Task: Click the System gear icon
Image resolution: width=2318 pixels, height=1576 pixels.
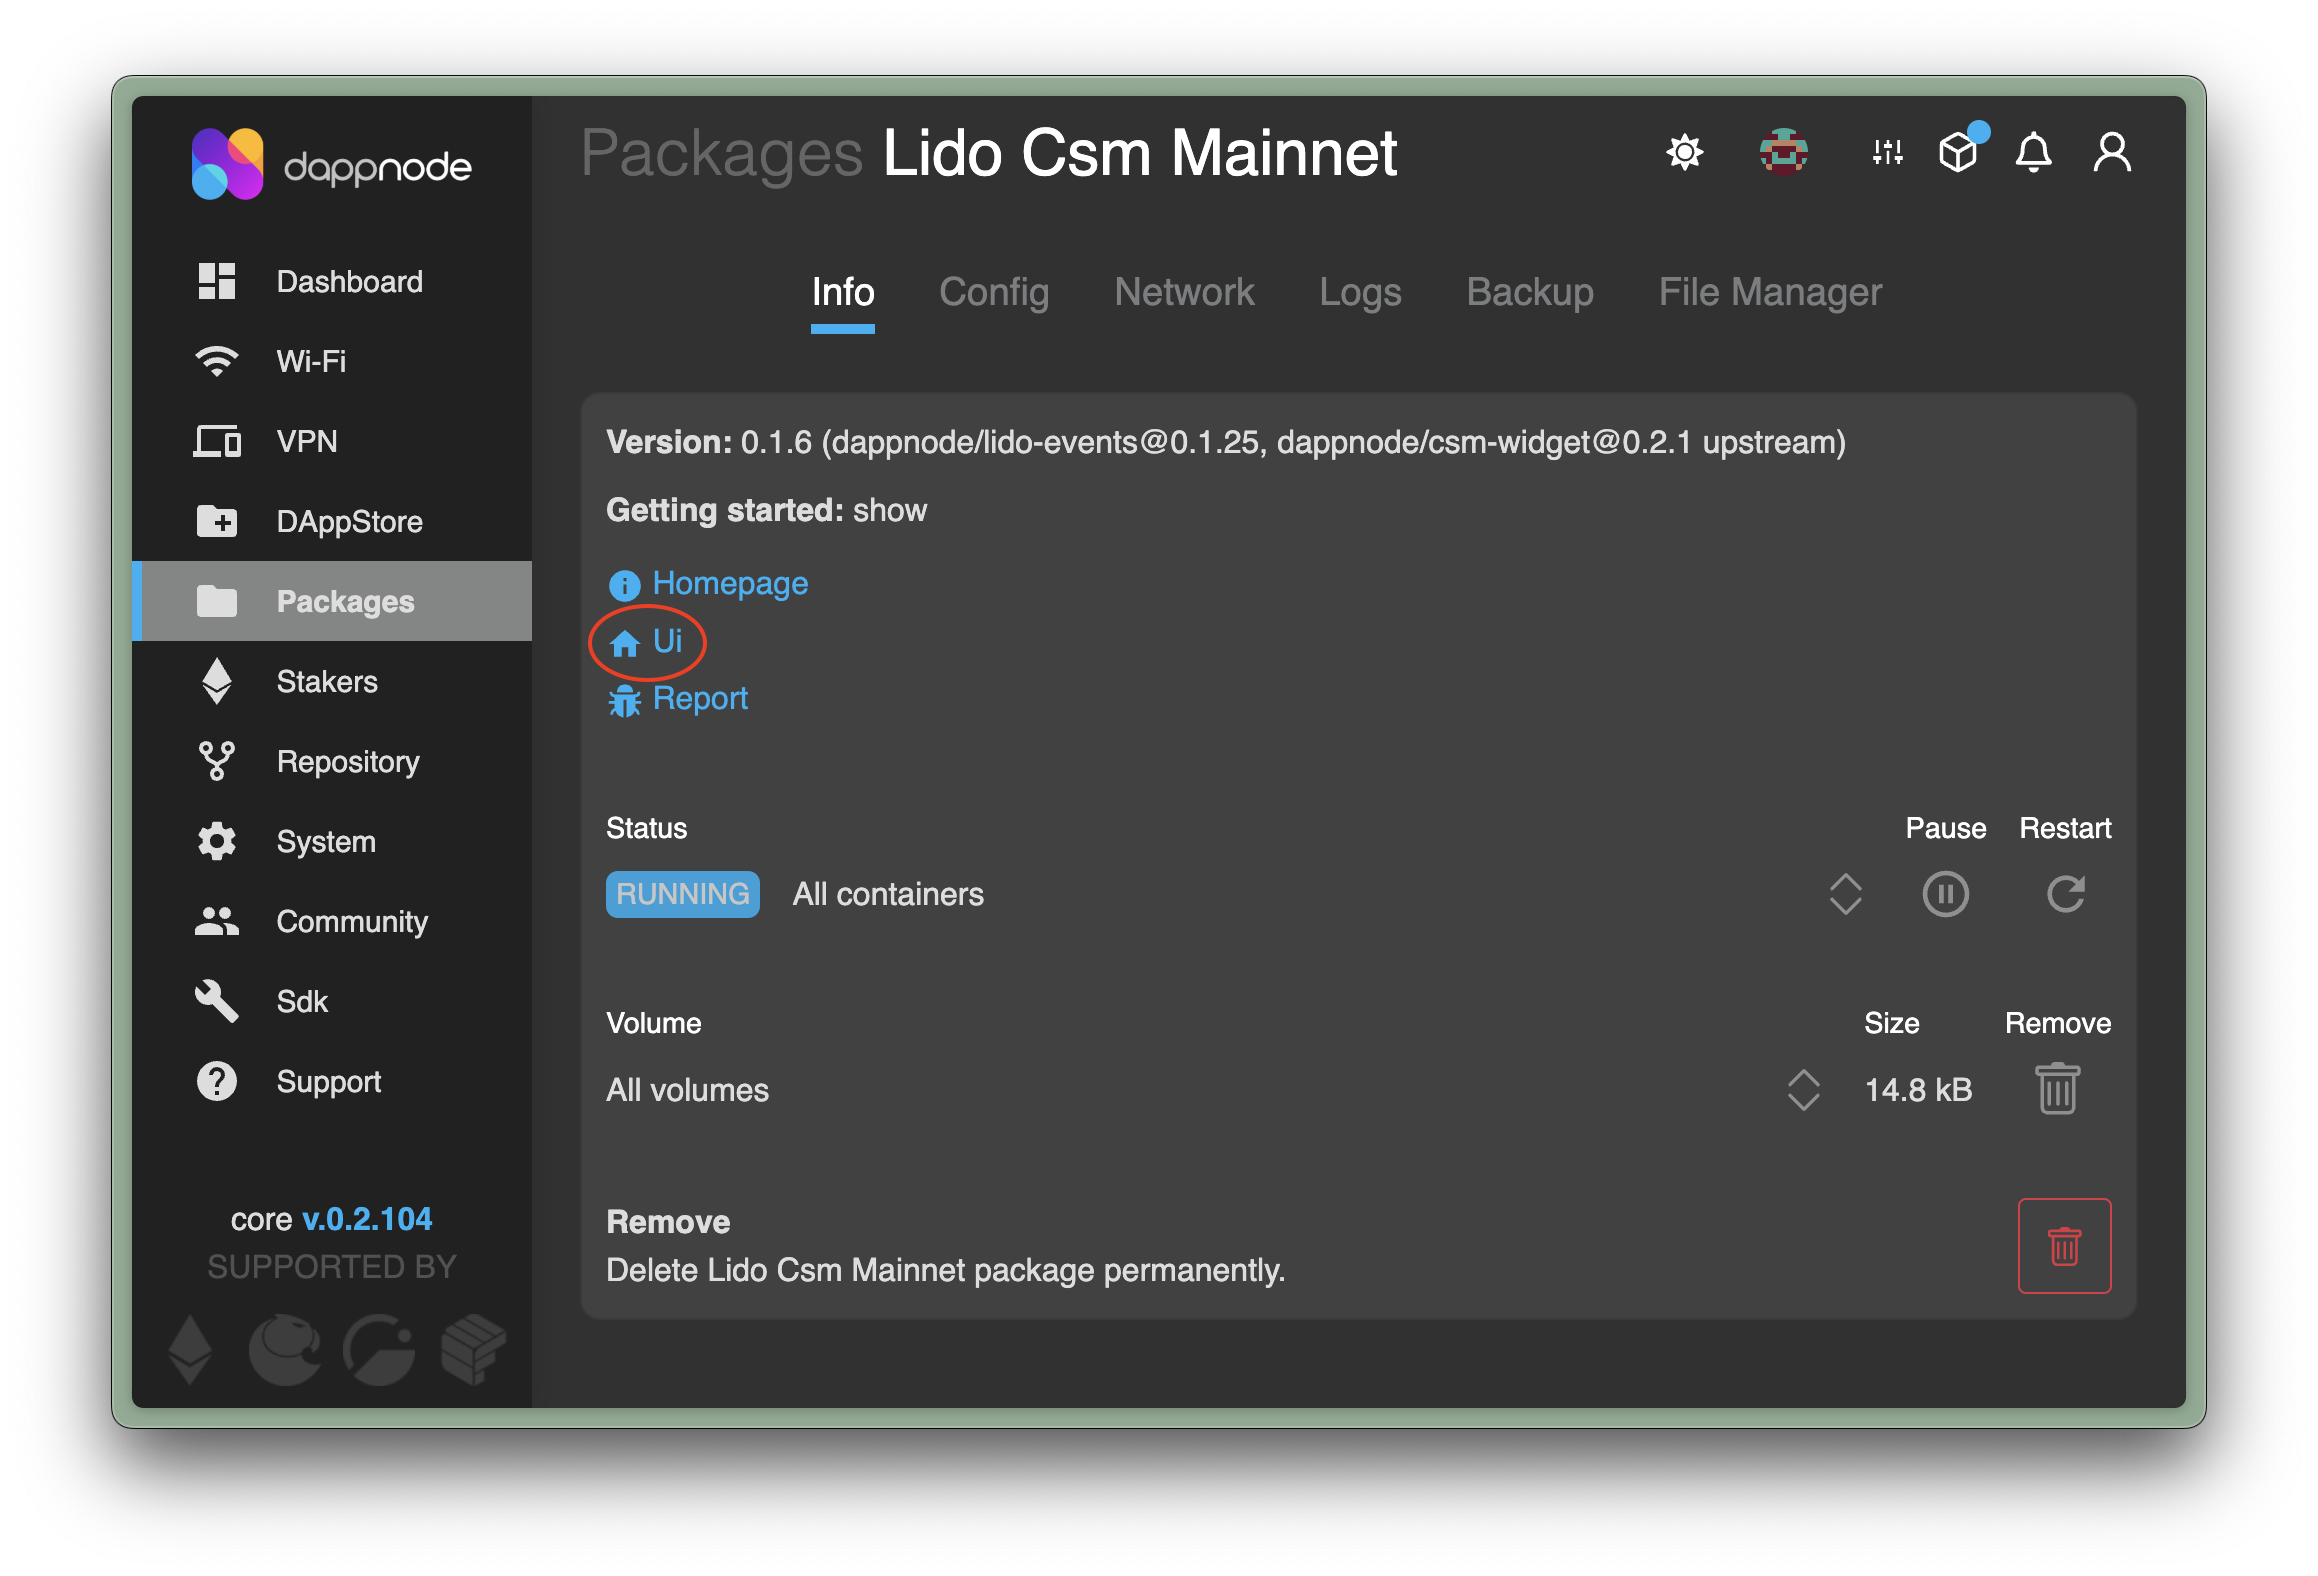Action: point(216,841)
